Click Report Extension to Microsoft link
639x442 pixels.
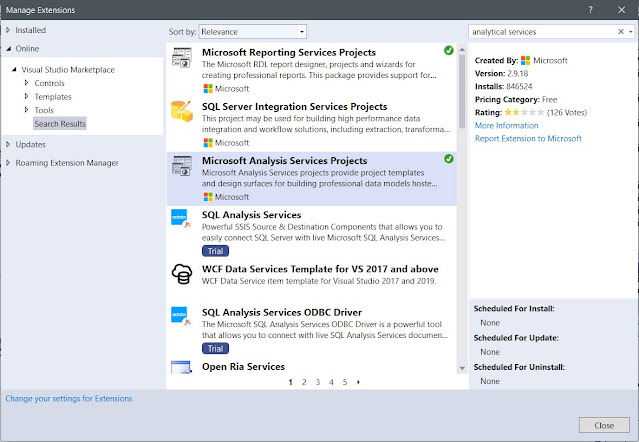coord(528,139)
